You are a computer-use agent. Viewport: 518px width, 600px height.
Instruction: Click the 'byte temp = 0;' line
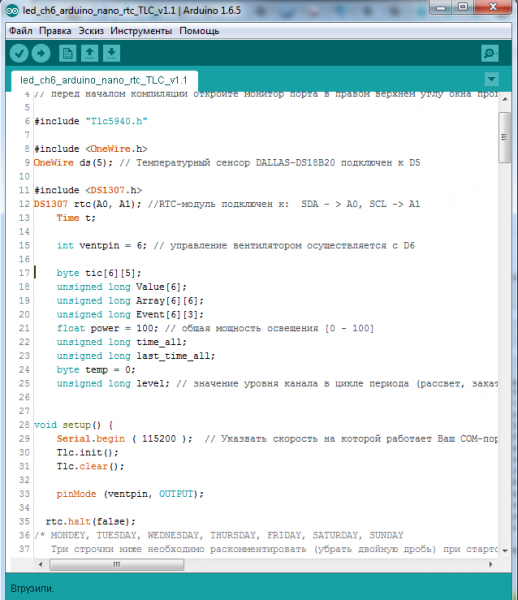point(96,369)
